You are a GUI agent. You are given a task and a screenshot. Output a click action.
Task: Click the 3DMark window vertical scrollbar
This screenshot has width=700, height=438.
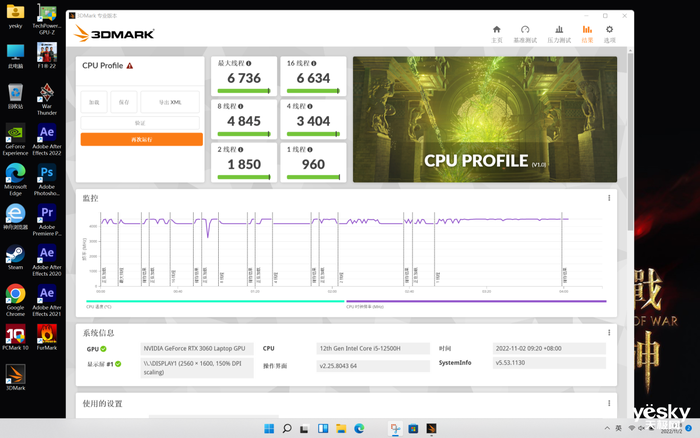pos(630,142)
